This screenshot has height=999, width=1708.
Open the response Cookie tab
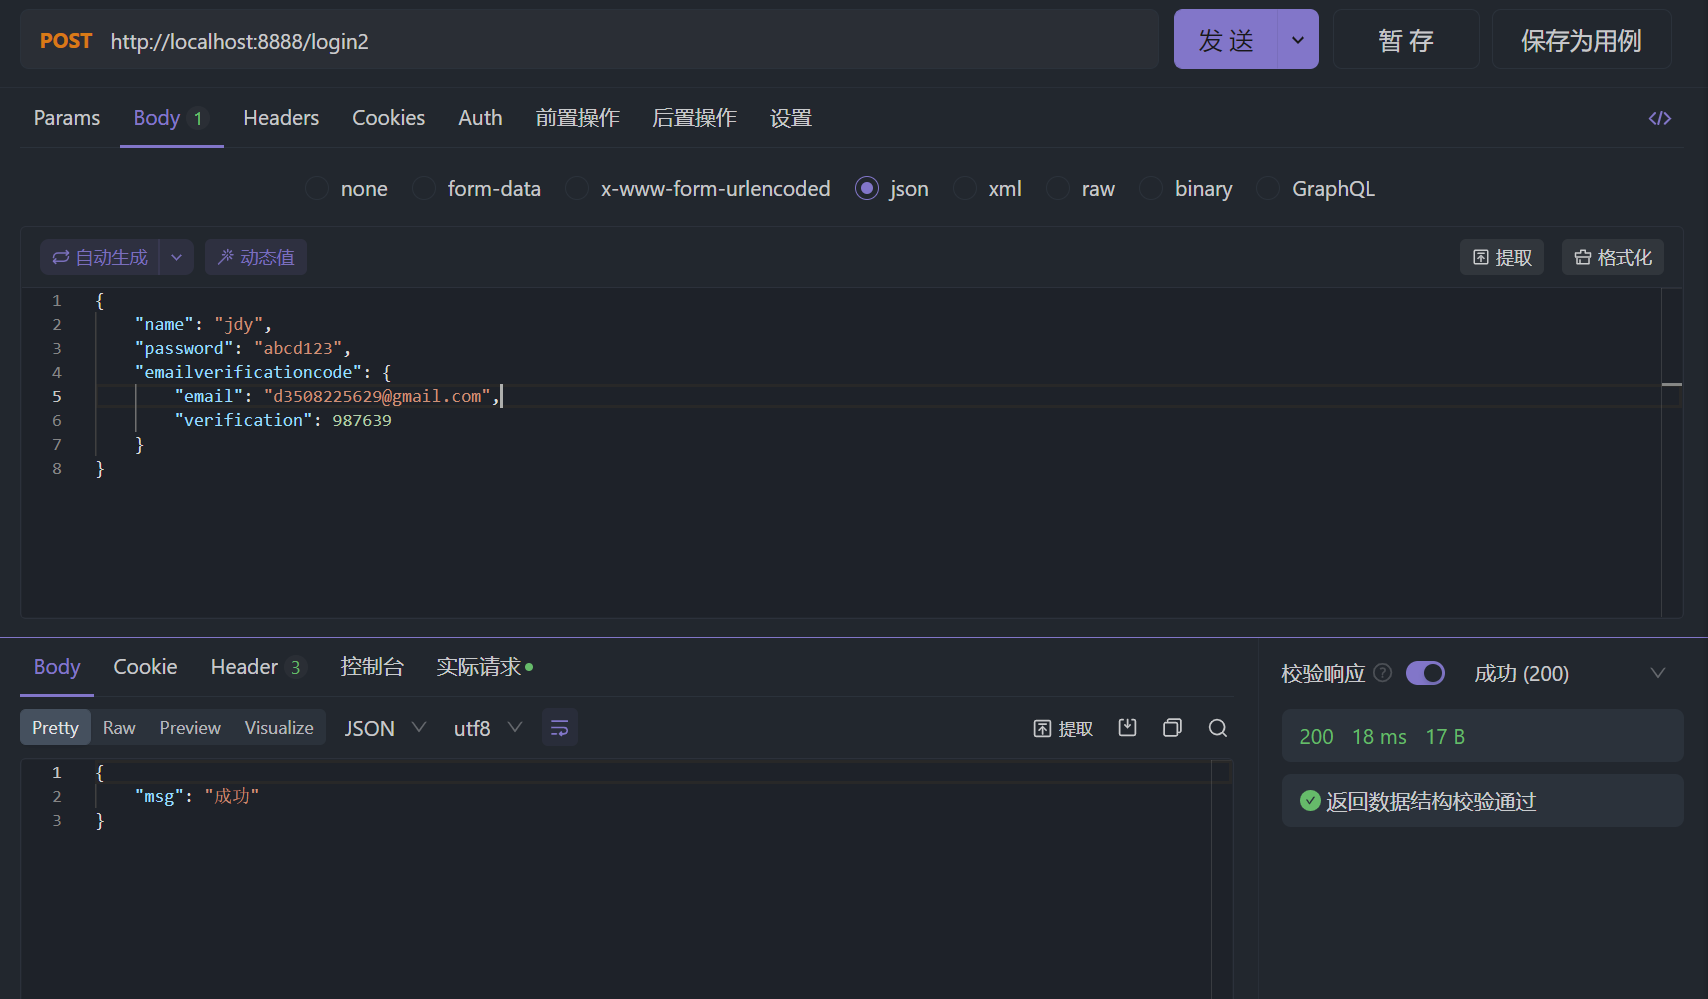(x=145, y=667)
